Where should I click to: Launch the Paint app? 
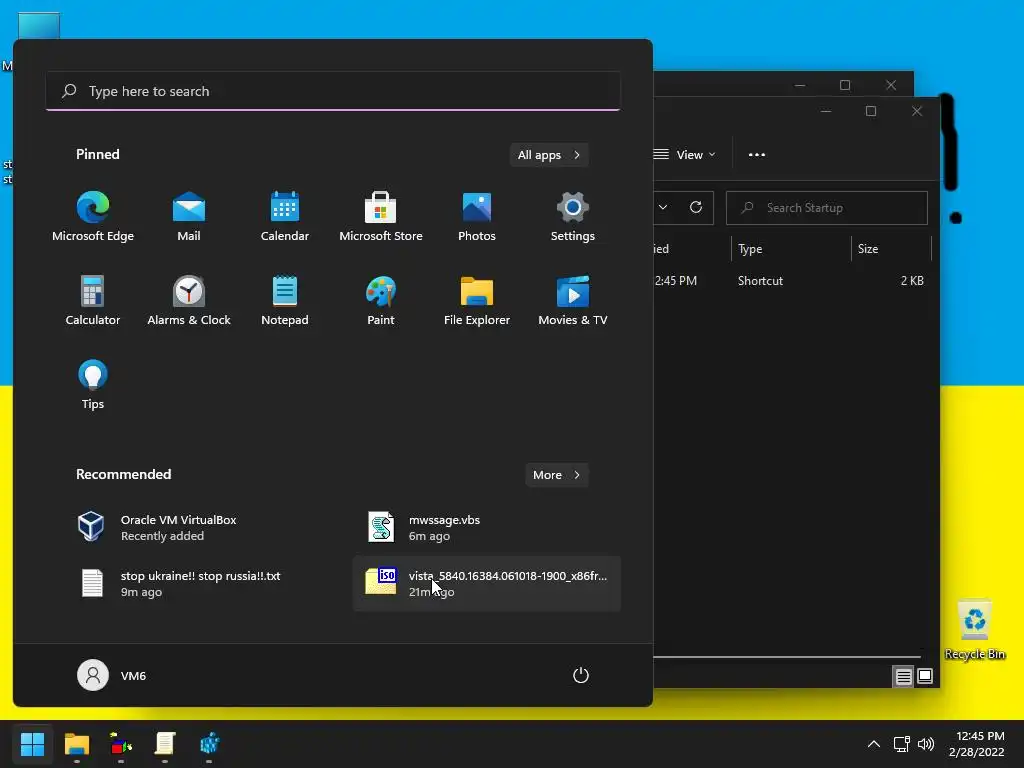[381, 300]
